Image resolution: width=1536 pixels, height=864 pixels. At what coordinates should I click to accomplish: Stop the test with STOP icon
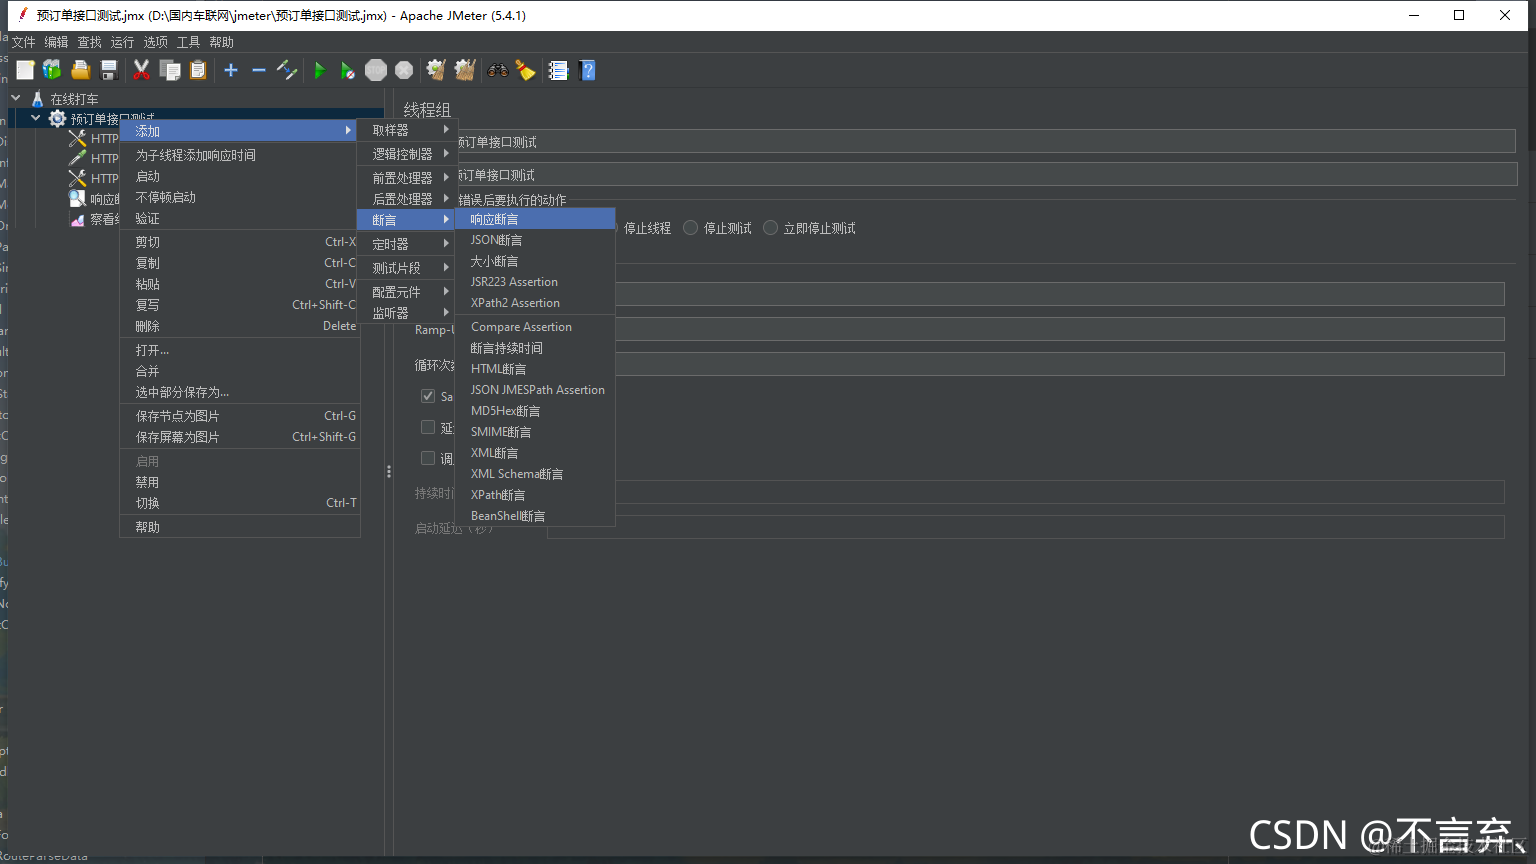pos(376,70)
